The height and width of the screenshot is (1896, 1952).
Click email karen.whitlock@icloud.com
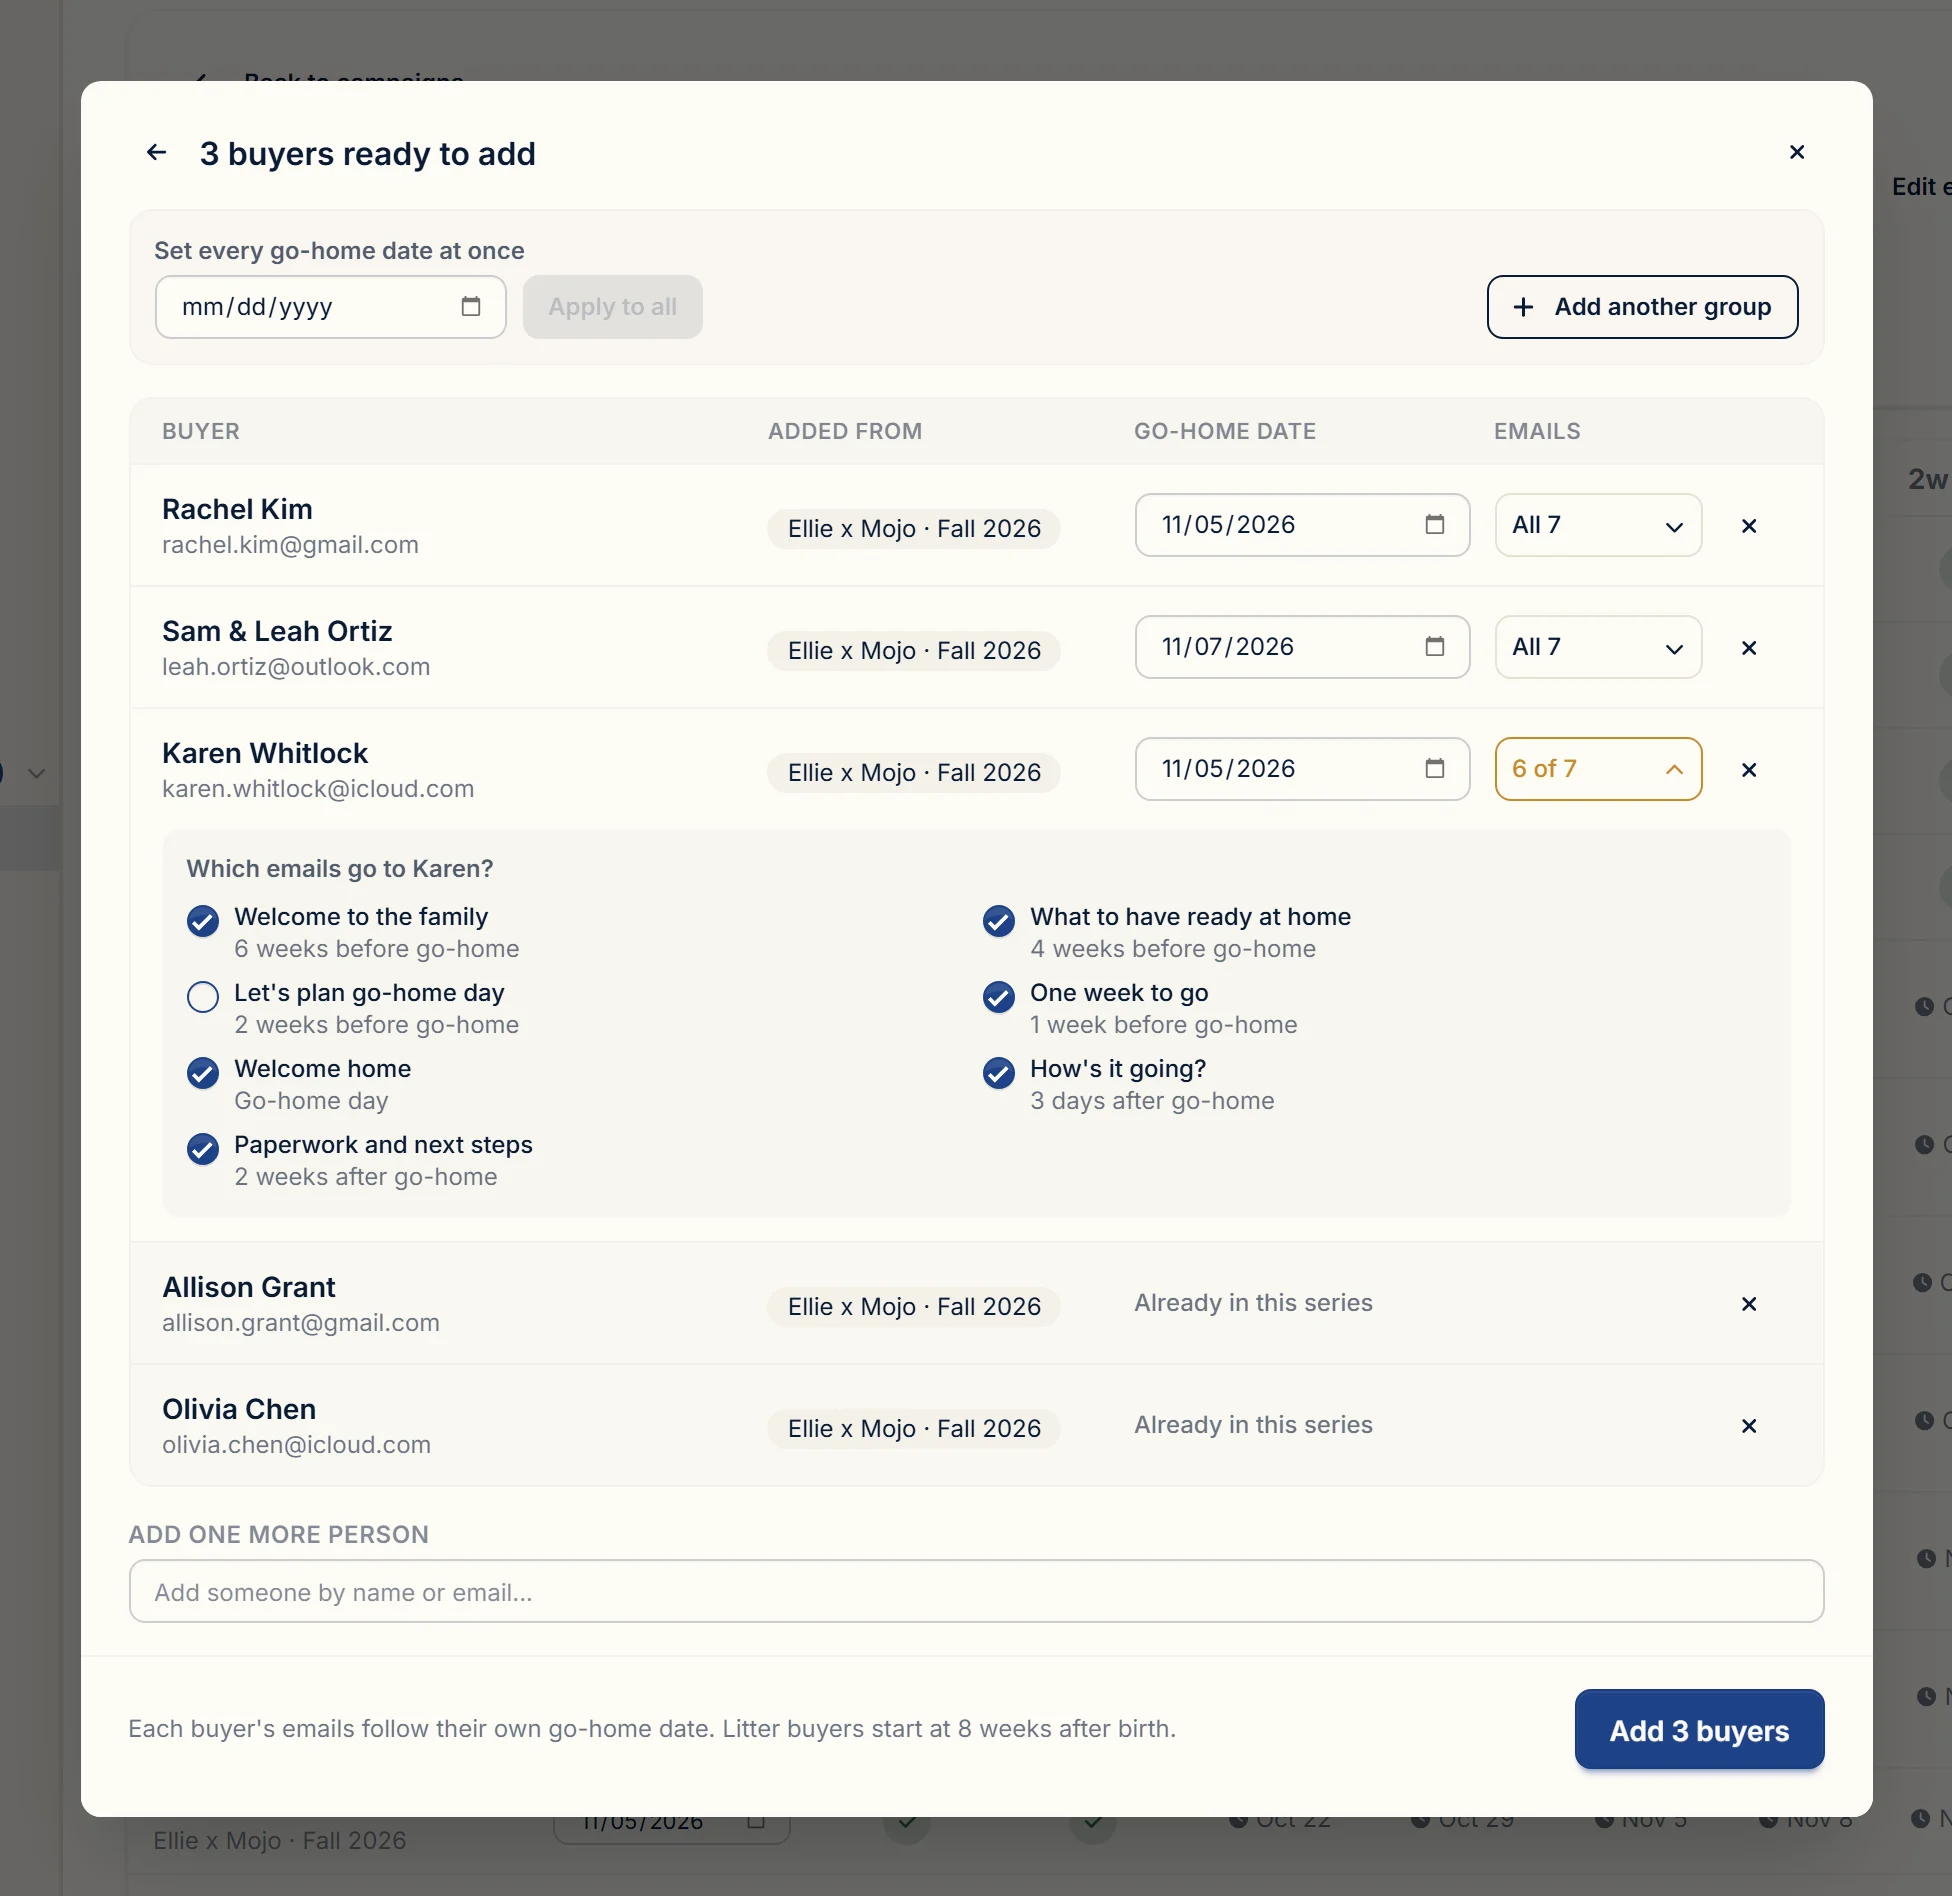(x=318, y=789)
